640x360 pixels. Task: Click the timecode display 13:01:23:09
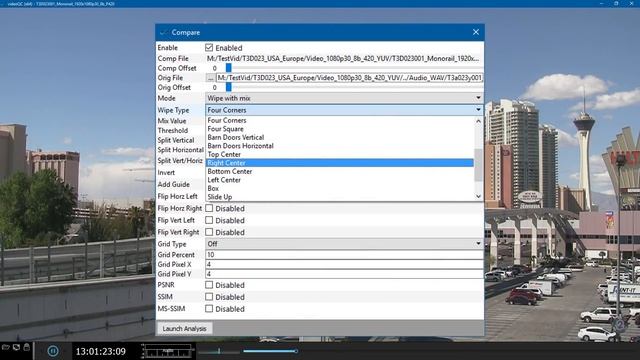click(x=100, y=351)
